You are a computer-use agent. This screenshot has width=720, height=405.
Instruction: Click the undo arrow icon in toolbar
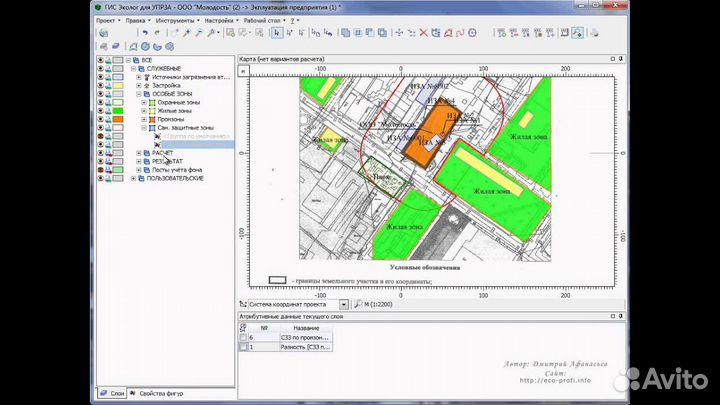tap(144, 33)
